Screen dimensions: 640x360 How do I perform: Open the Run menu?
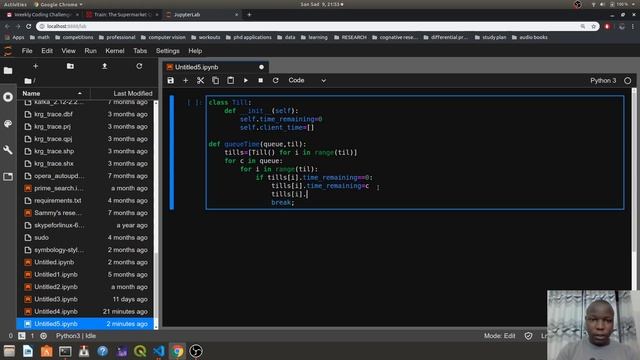coord(90,51)
